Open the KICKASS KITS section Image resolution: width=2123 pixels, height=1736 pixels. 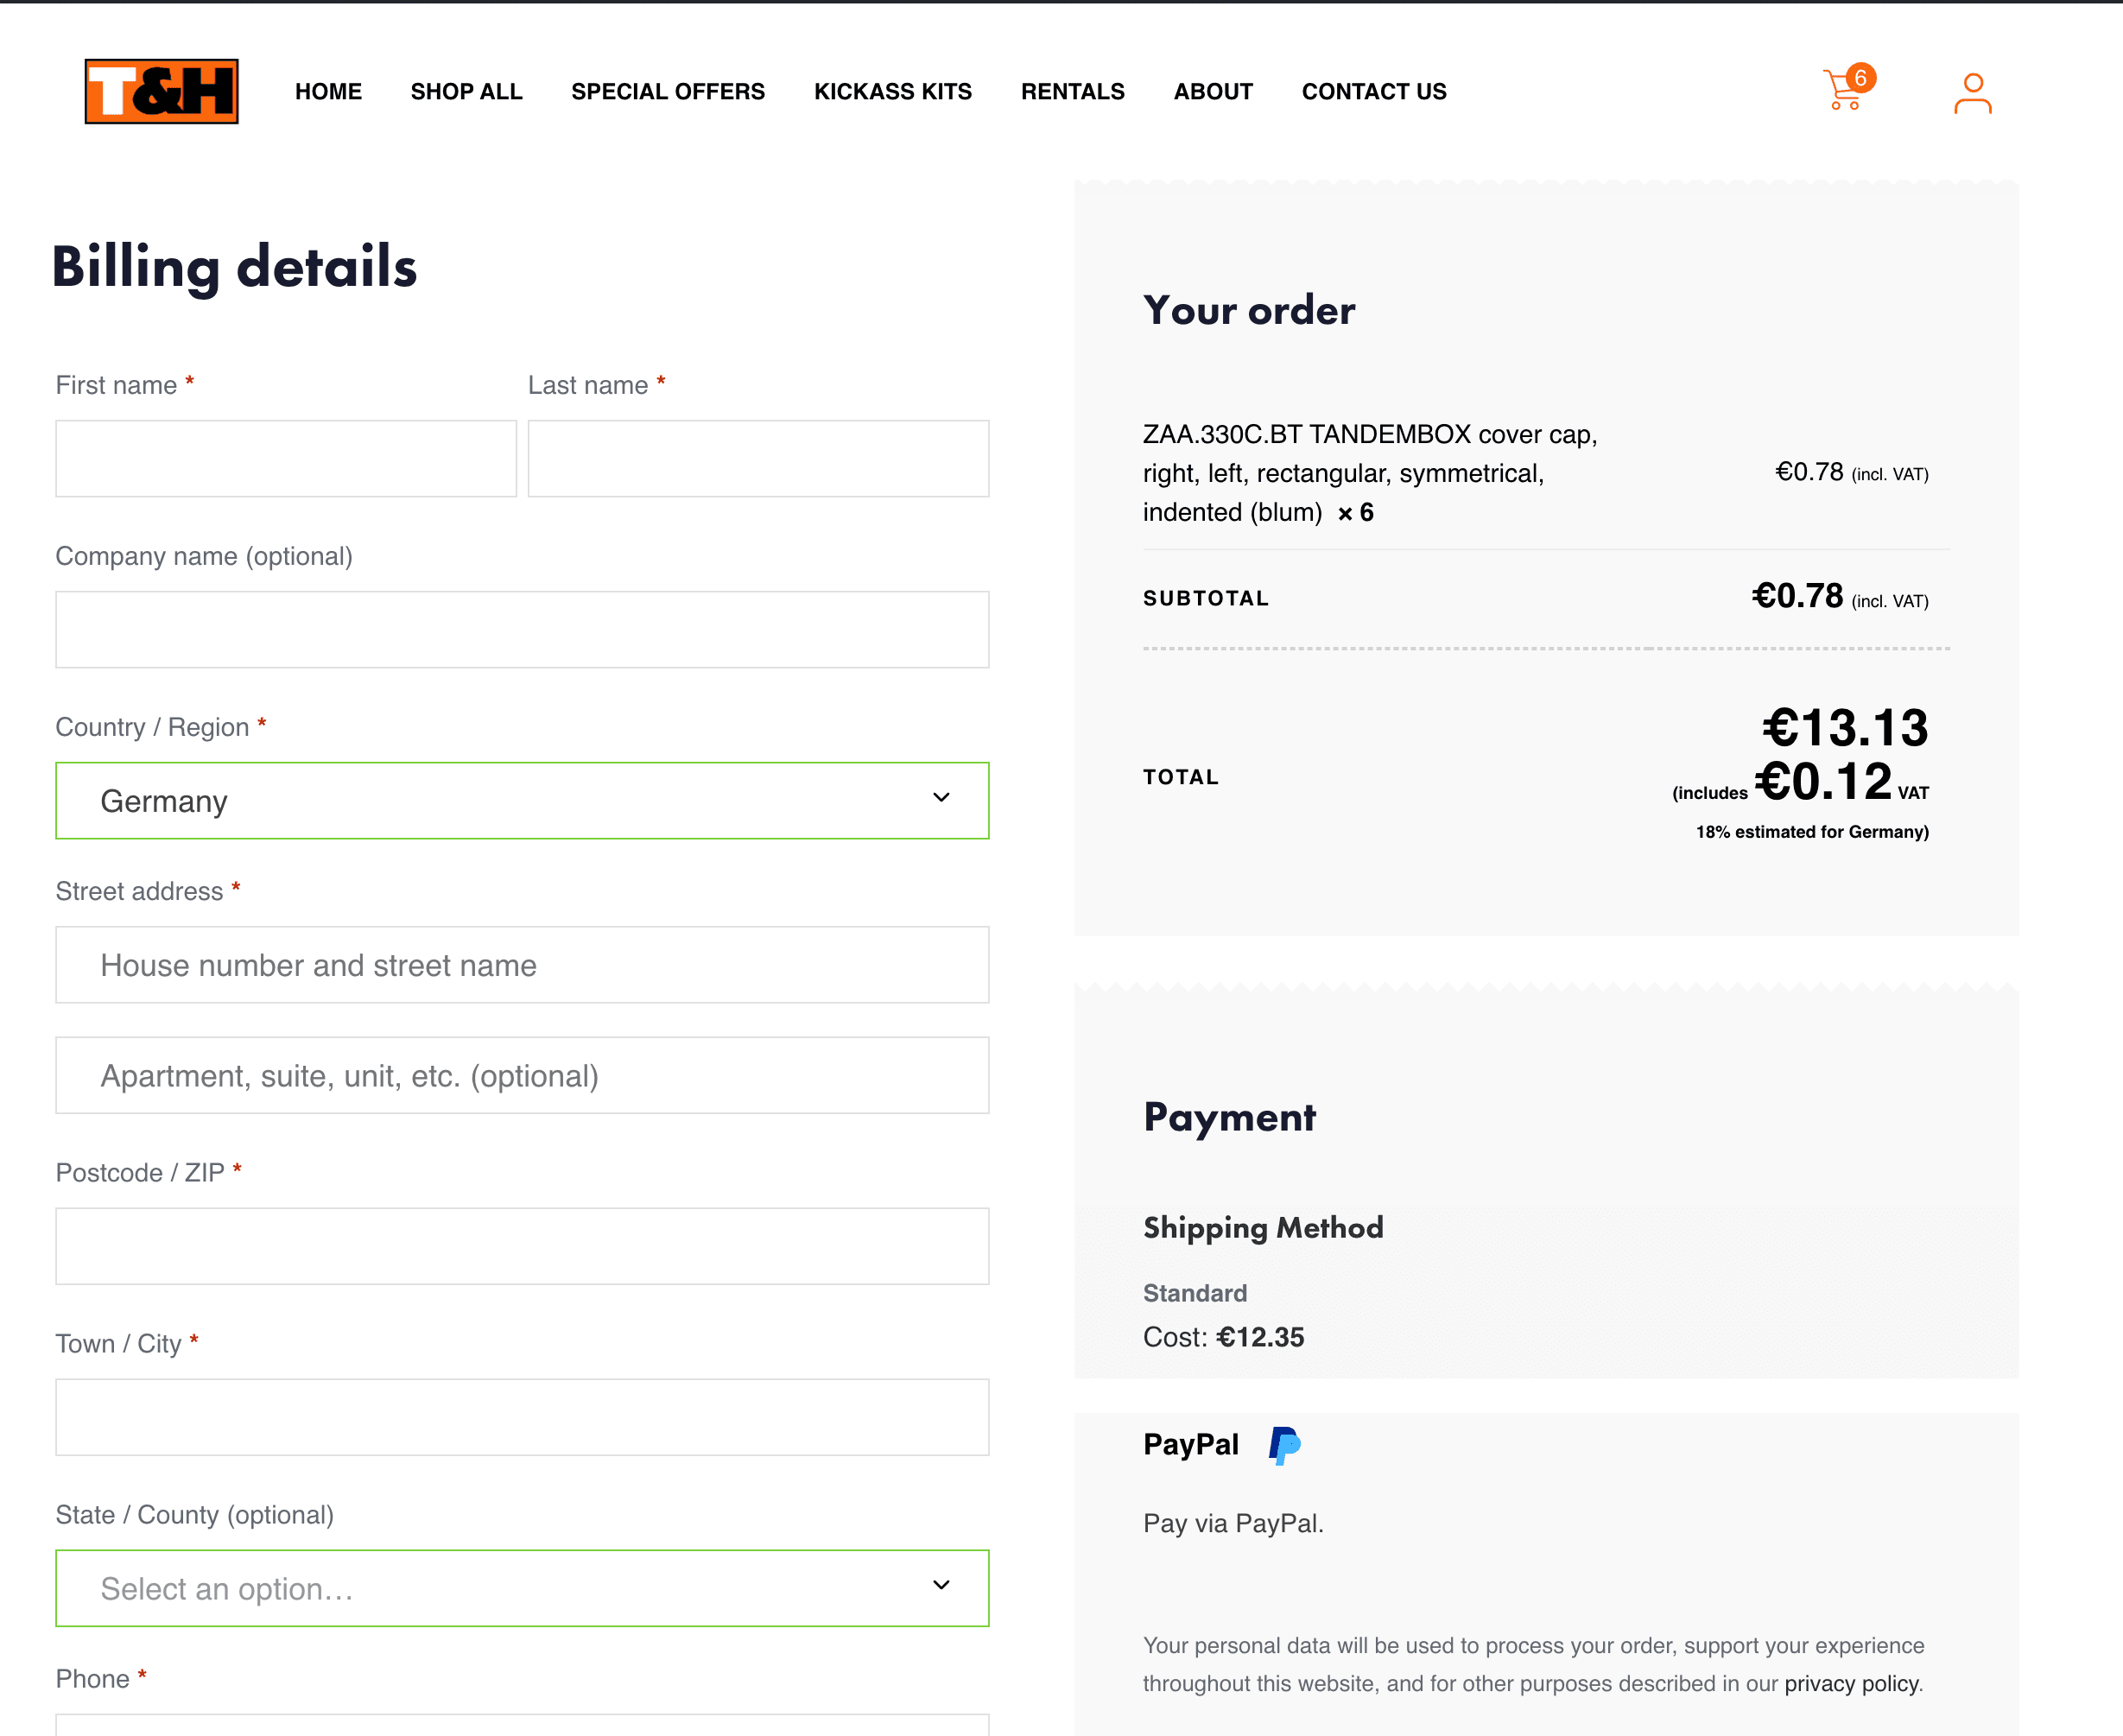[892, 91]
